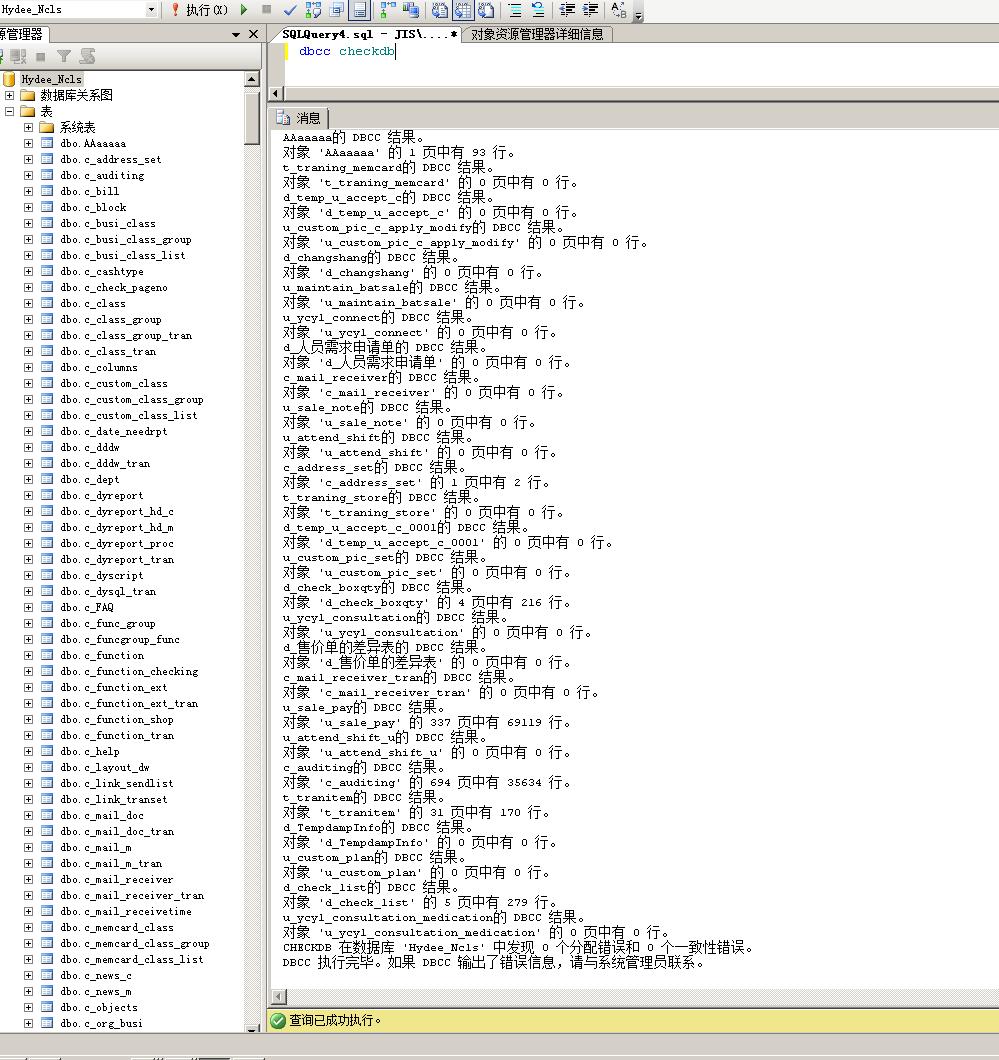Image resolution: width=999 pixels, height=1060 pixels.
Task: Click the 执行(X) execute button
Action: pos(199,9)
